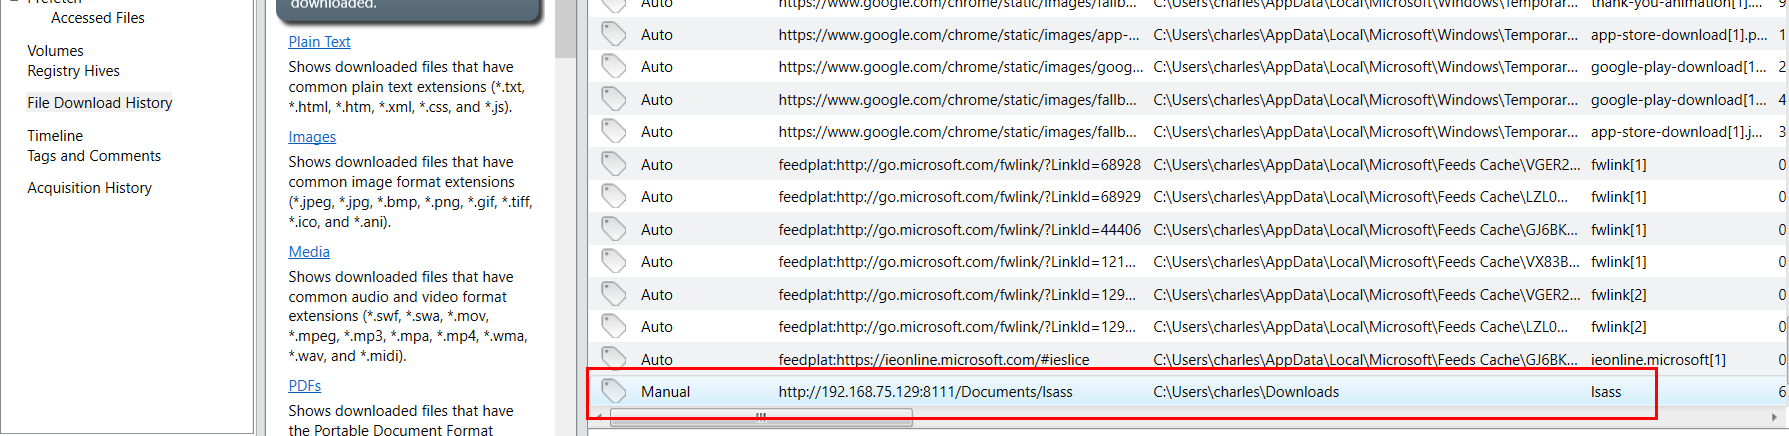Image resolution: width=1789 pixels, height=436 pixels.
Task: Open the Plain Text filter link
Action: click(x=319, y=42)
